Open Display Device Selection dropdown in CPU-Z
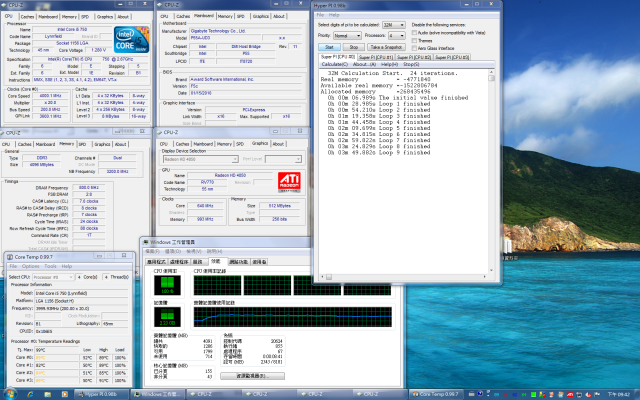 point(200,159)
